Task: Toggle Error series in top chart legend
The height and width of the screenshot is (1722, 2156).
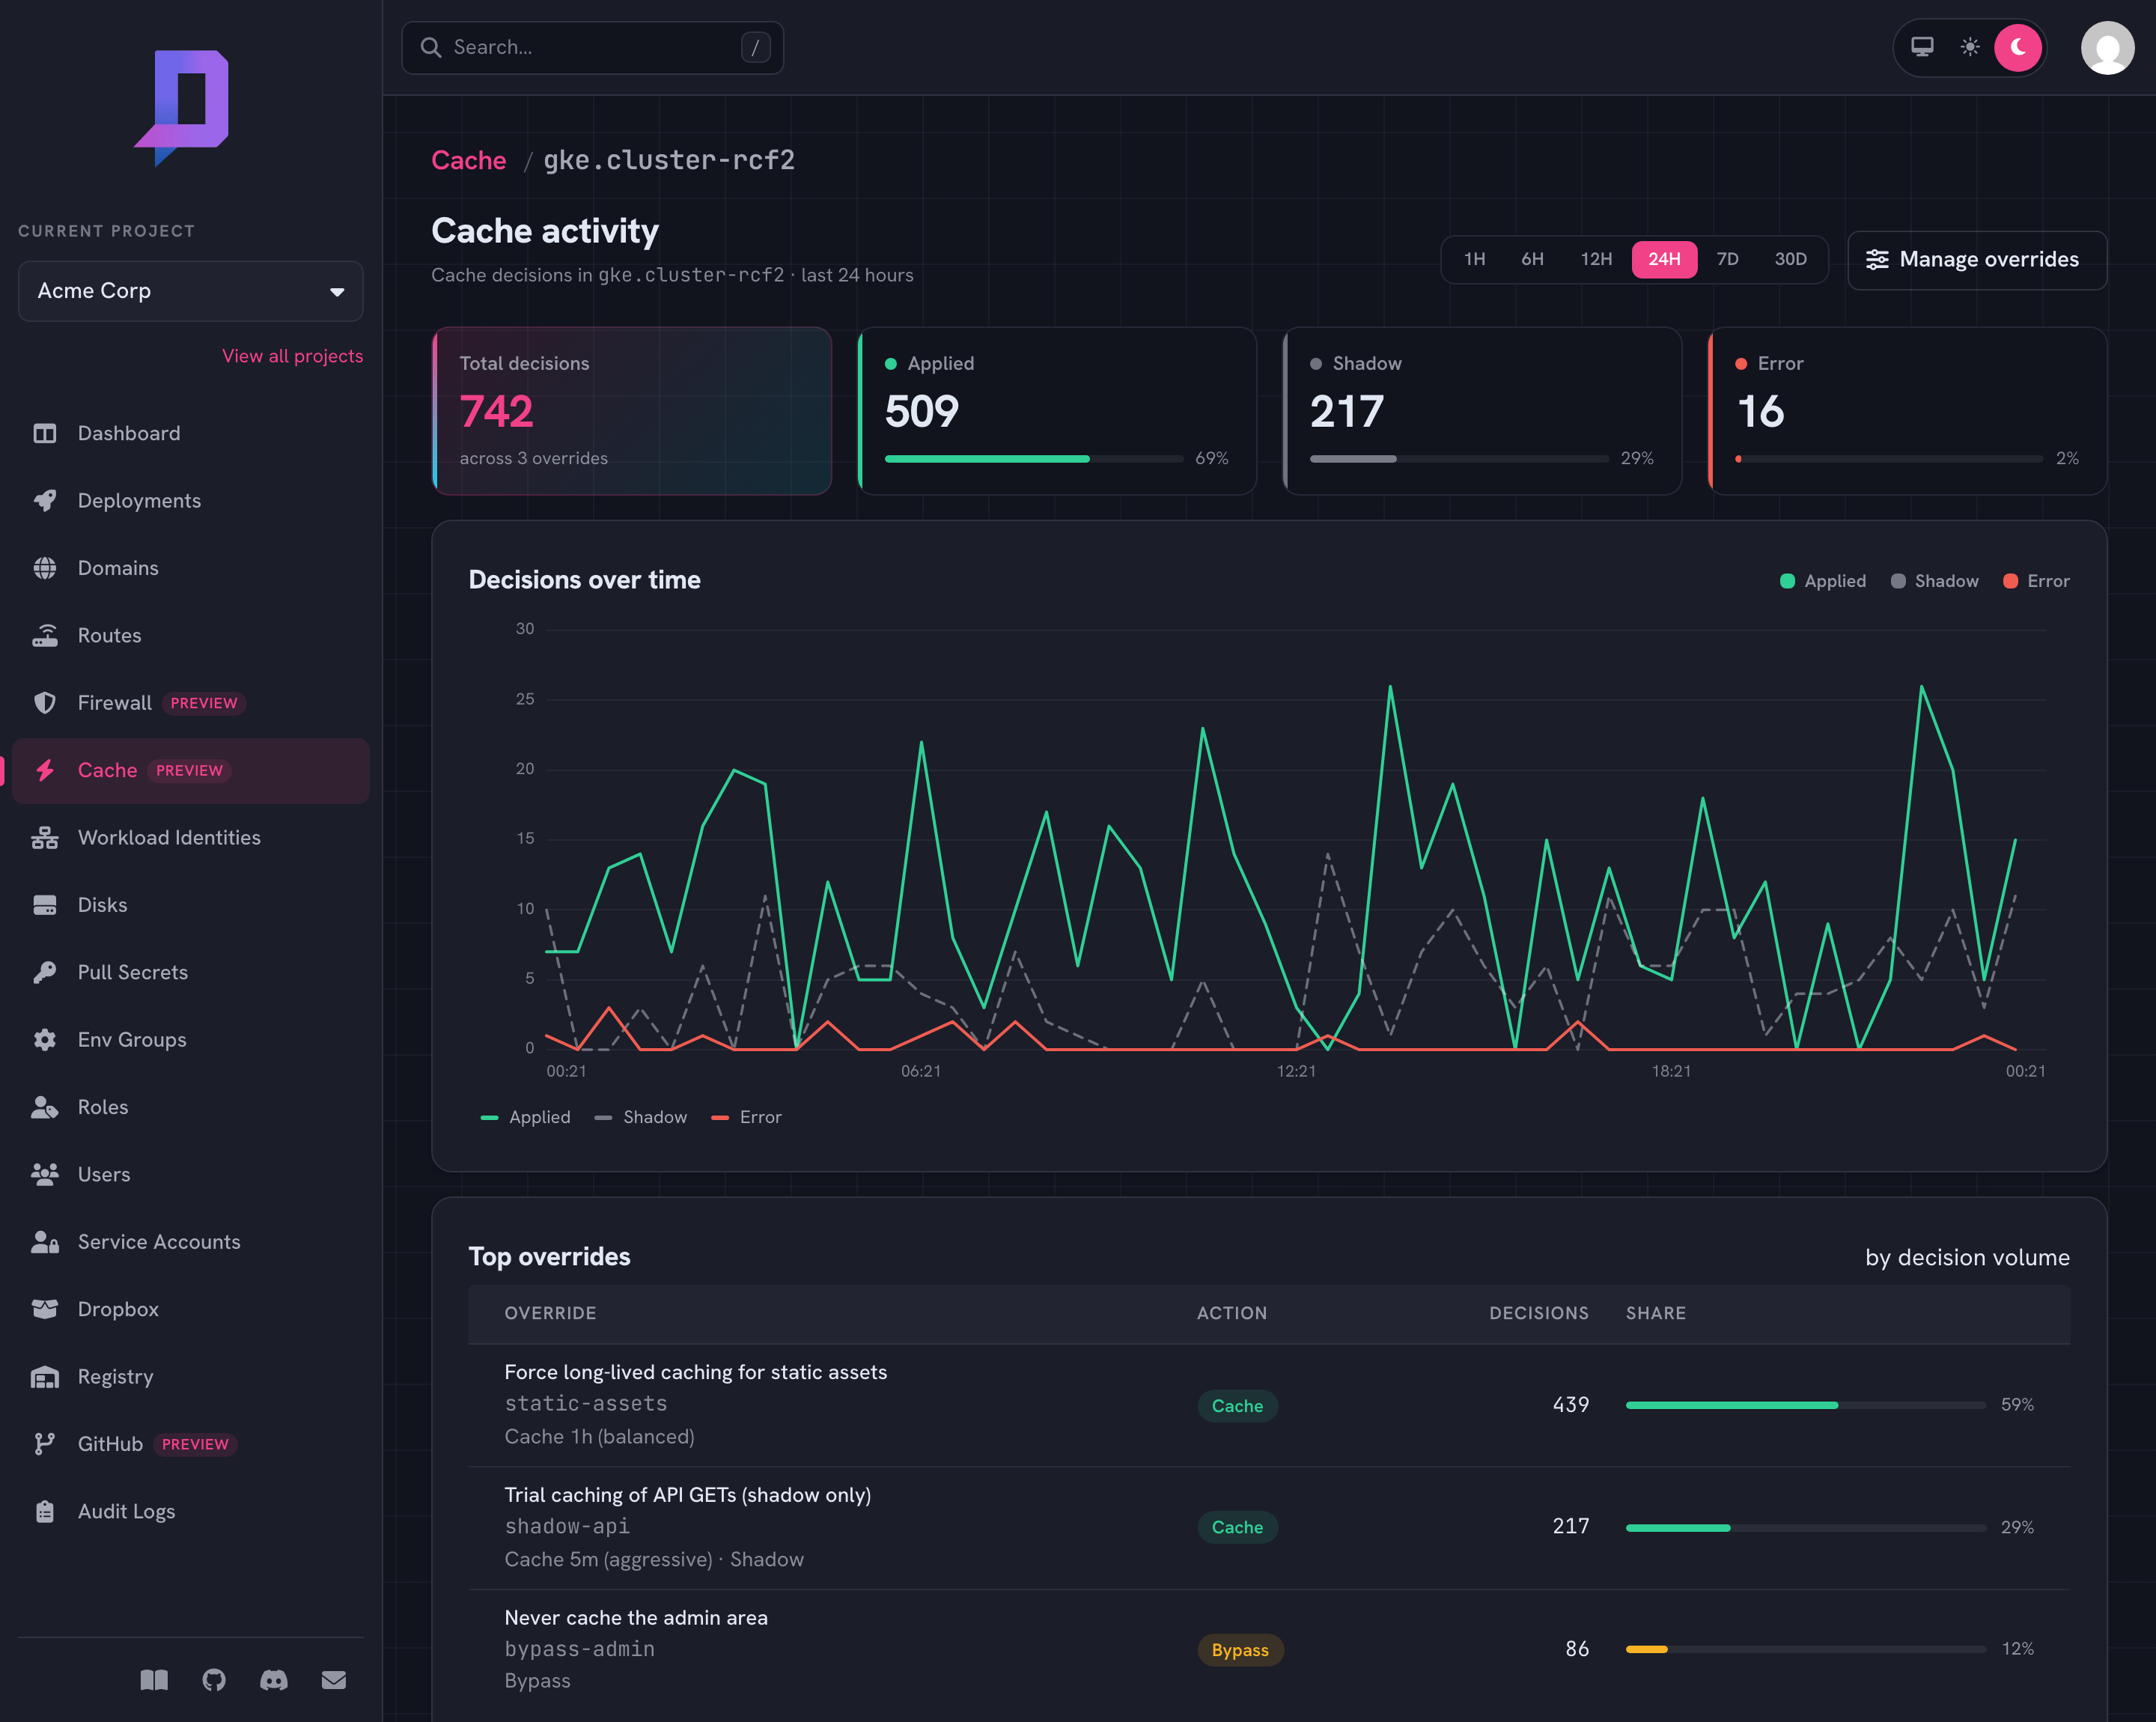Action: click(x=2036, y=581)
